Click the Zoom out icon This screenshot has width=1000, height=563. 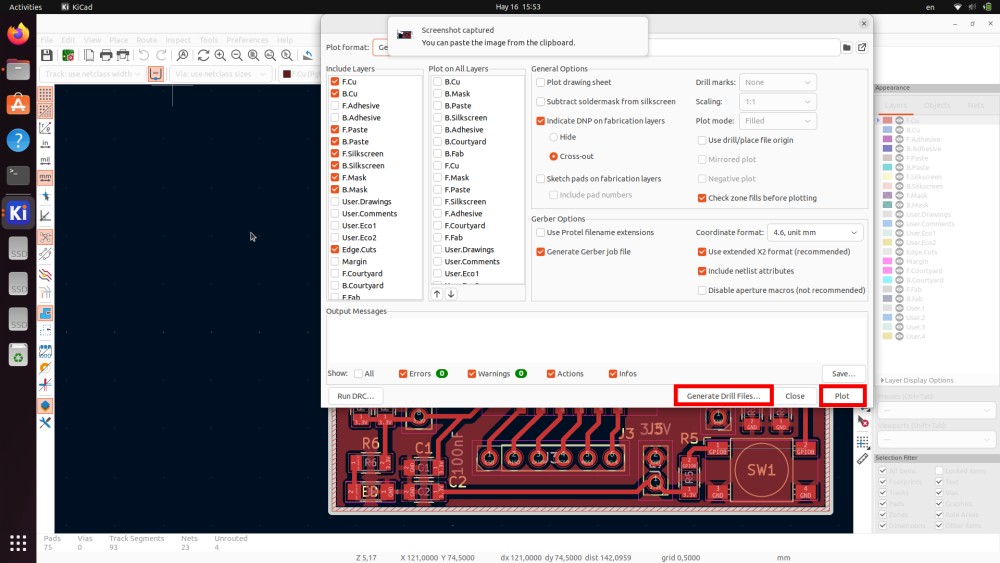click(x=237, y=55)
